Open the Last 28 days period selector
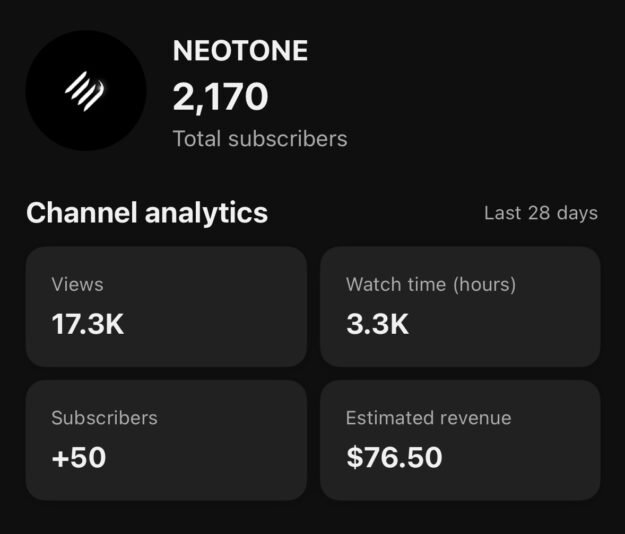 coord(540,213)
